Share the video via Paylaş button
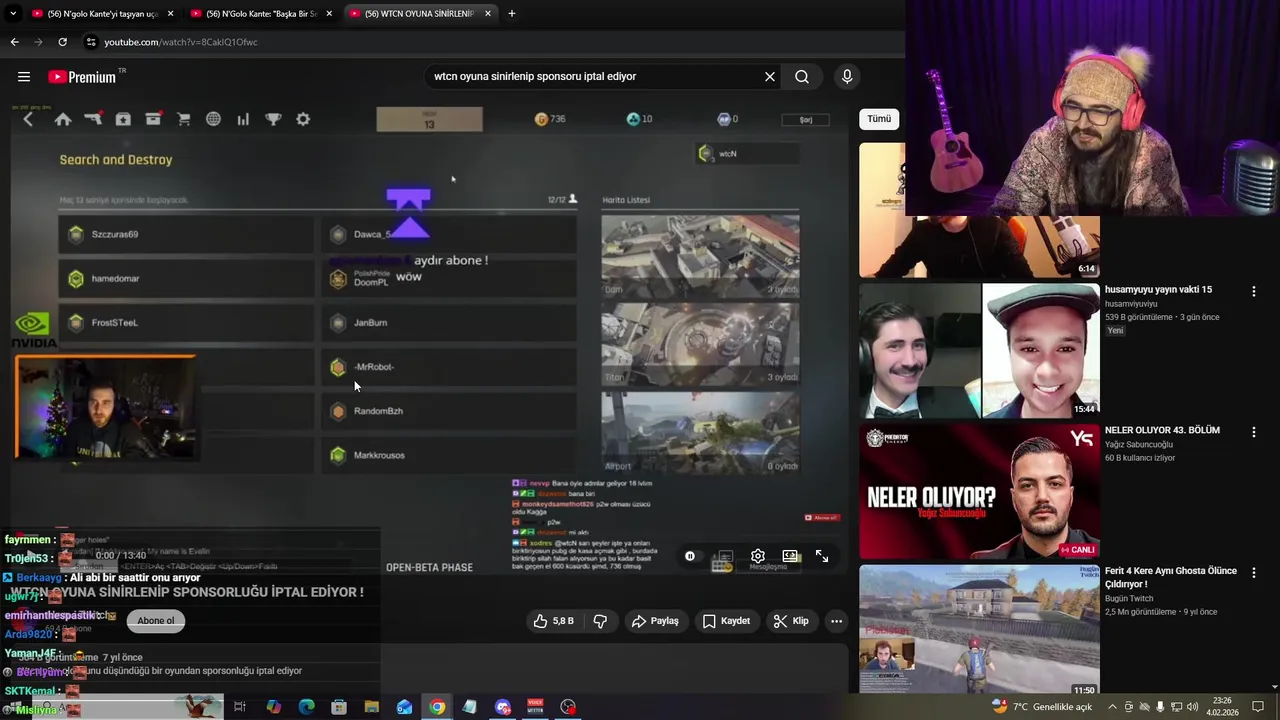1280x720 pixels. pos(655,621)
